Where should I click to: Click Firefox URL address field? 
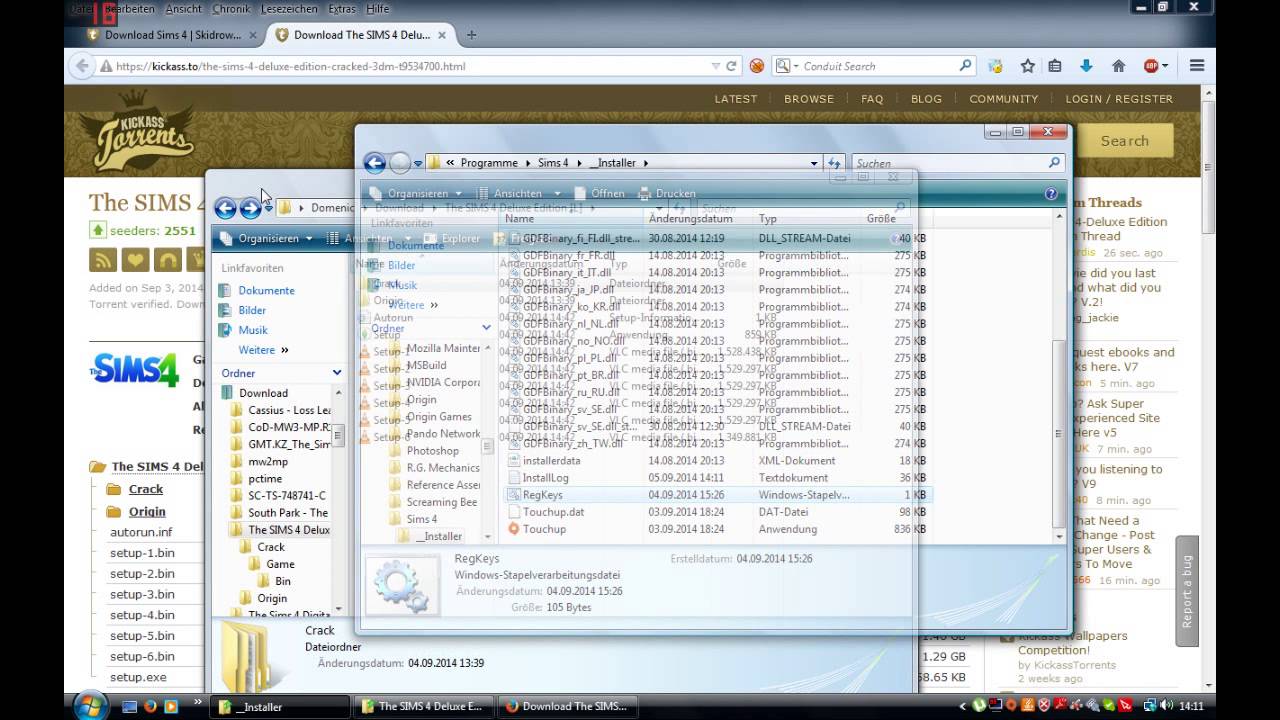coord(410,66)
